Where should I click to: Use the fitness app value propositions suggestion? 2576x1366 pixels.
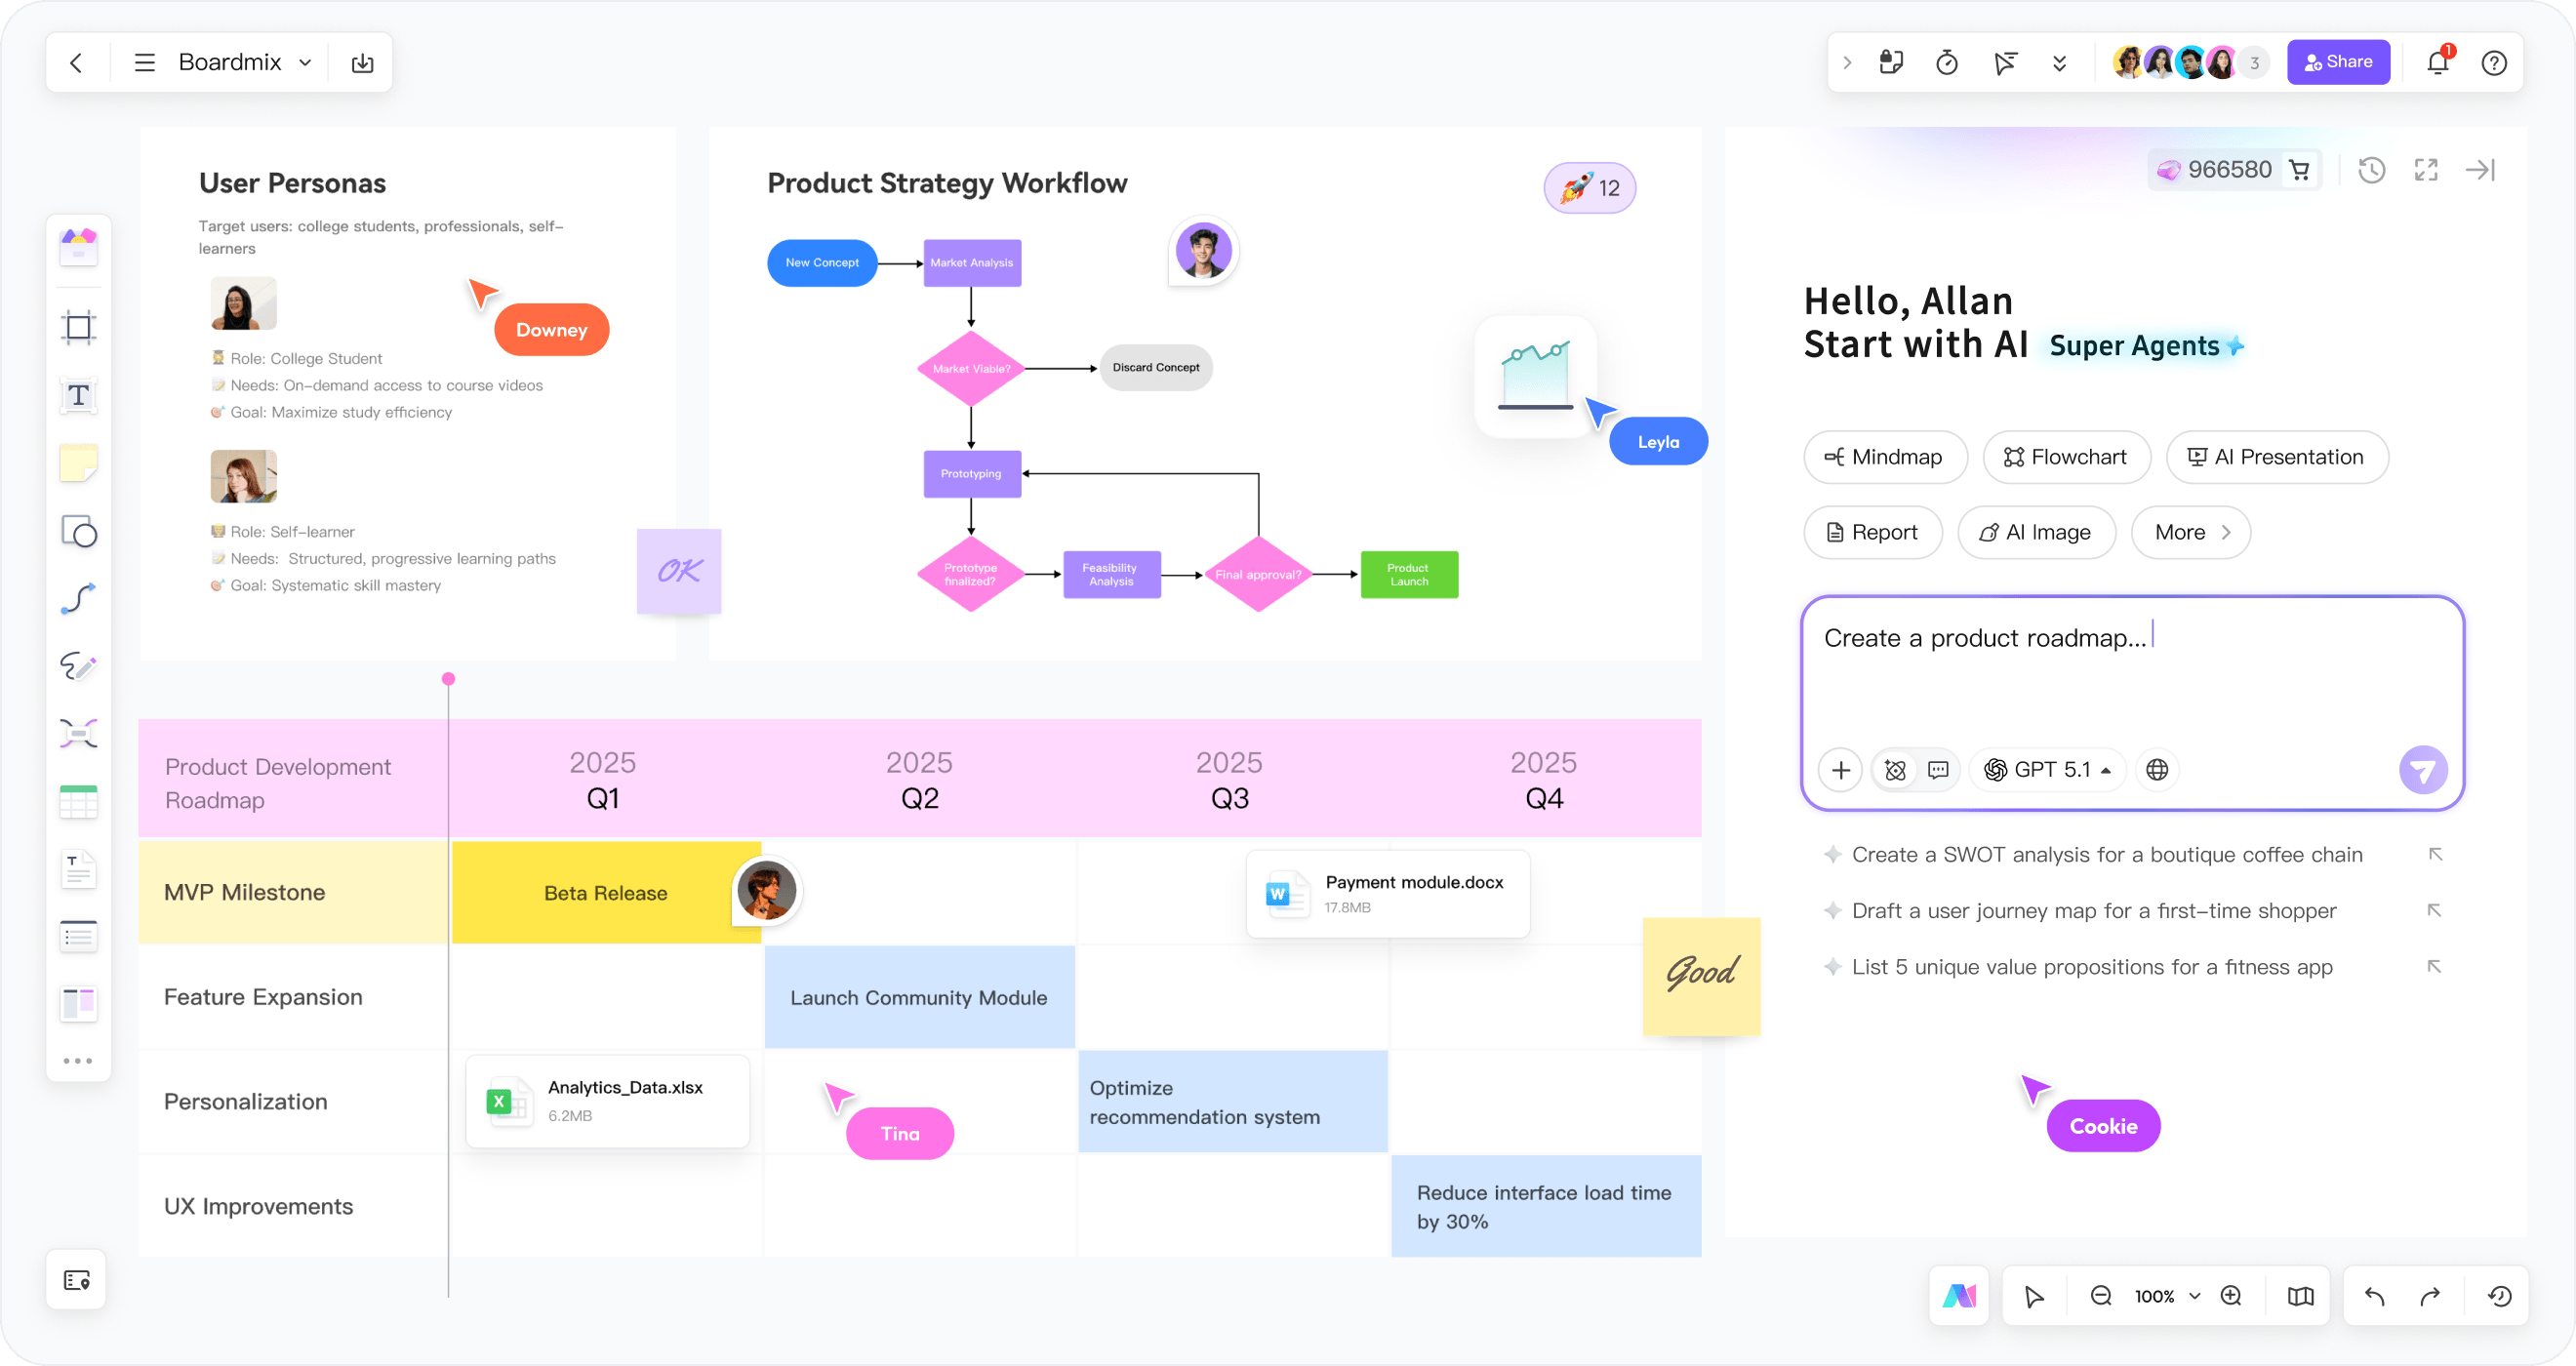click(2132, 967)
